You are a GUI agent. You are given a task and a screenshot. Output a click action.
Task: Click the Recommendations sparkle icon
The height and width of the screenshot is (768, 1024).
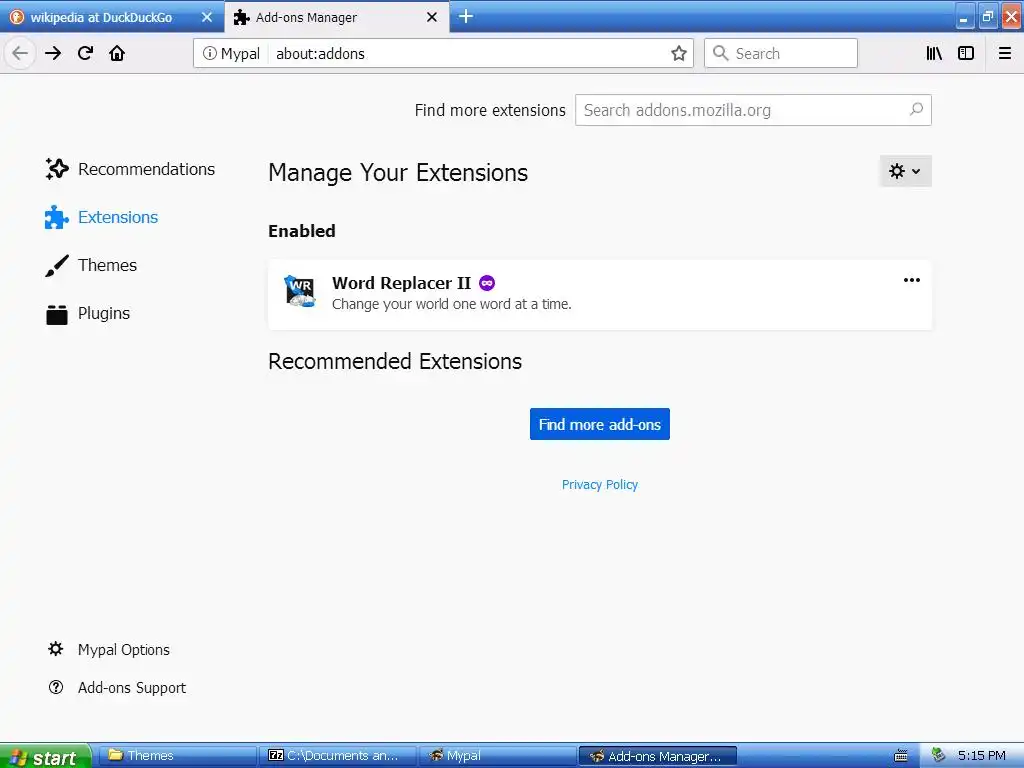coord(57,169)
